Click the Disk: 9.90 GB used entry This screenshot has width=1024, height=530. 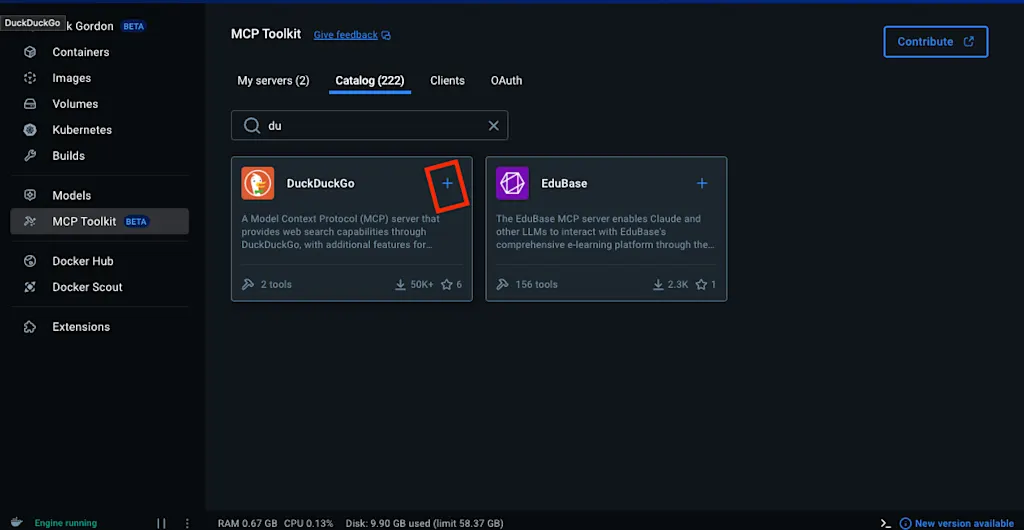tap(425, 523)
